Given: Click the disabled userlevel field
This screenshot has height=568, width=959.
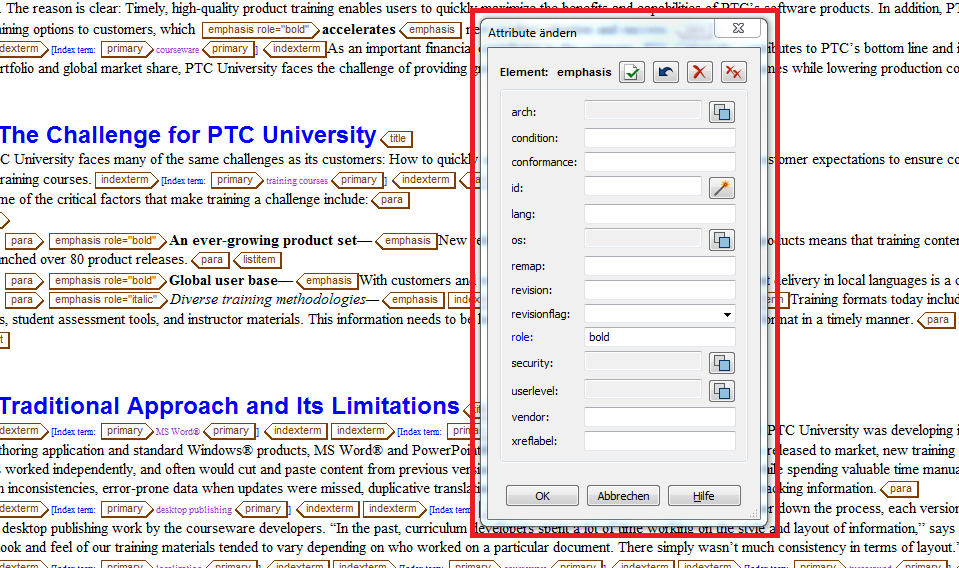Looking at the screenshot, I should tap(643, 389).
